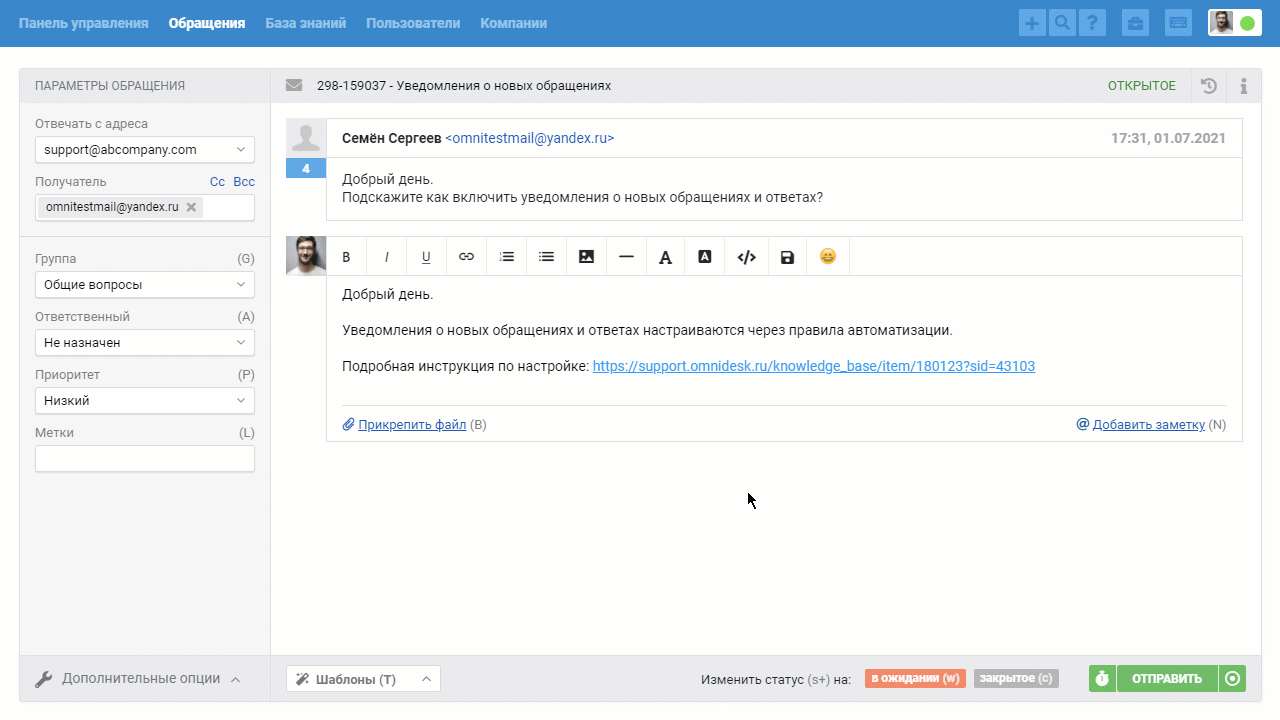Open the Шаблоны (T) templates dropdown
This screenshot has width=1280, height=720.
[363, 679]
